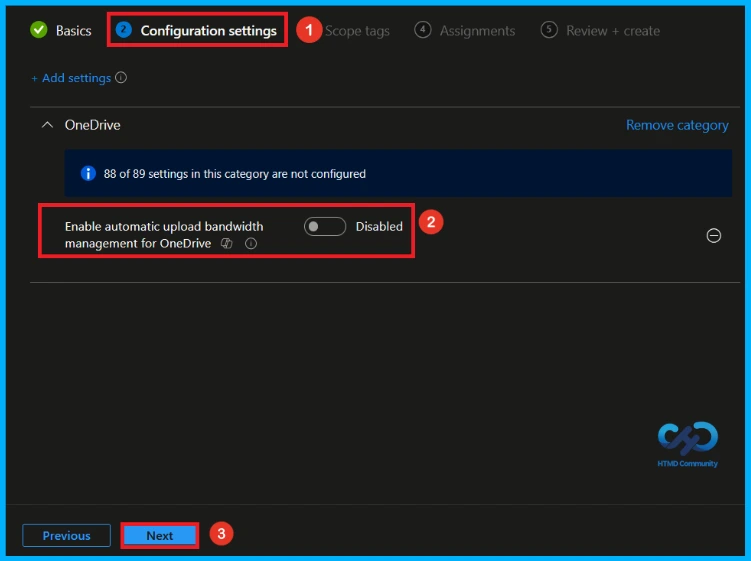Collapse the OneDrive category chevron

pyautogui.click(x=47, y=125)
